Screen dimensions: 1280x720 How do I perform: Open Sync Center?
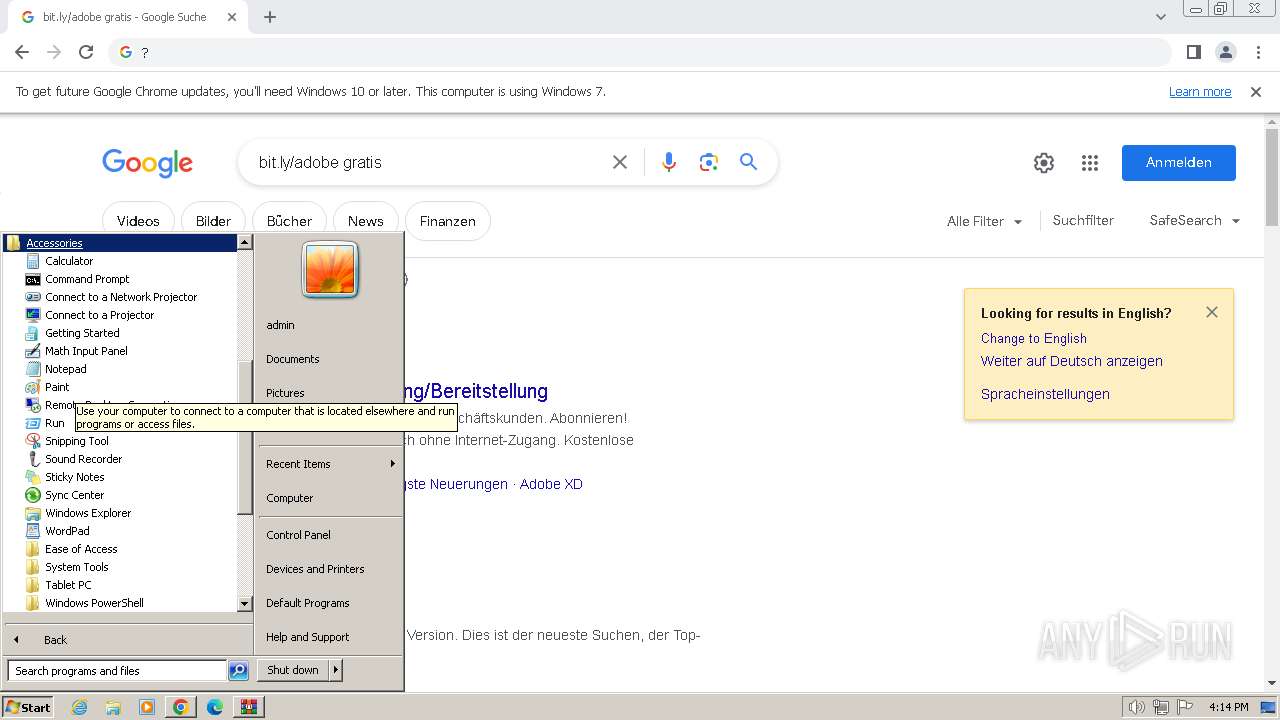pyautogui.click(x=74, y=495)
